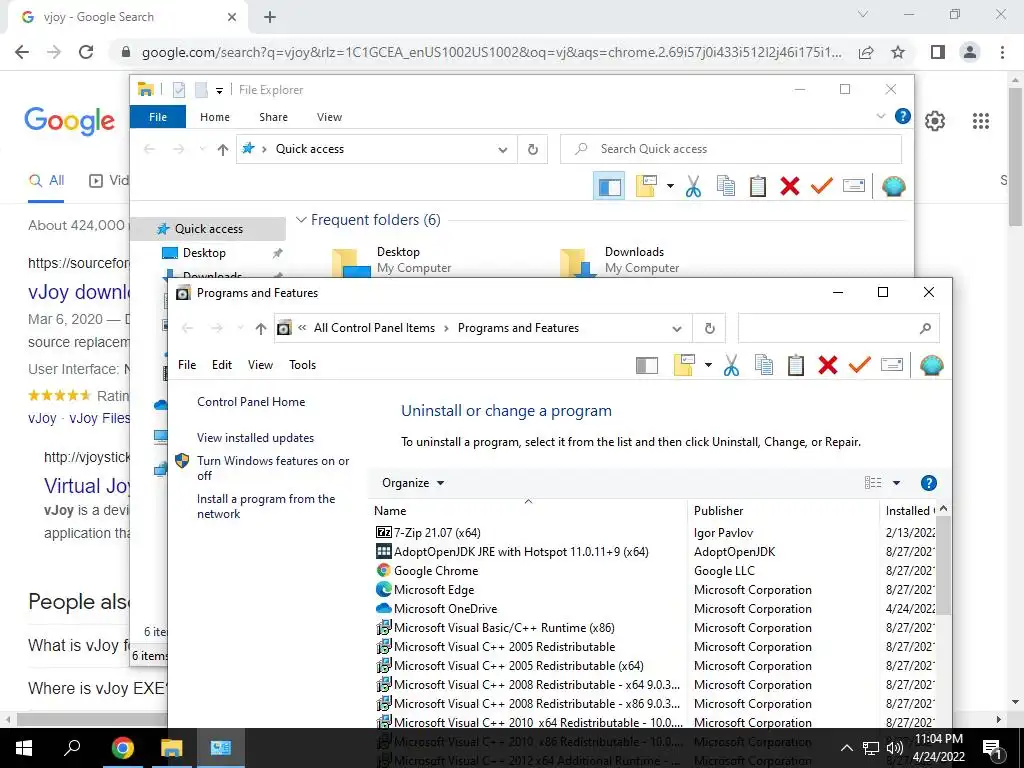The image size is (1024, 768).
Task: Click red X Delete icon in File Explorer toolbar
Action: 790,186
